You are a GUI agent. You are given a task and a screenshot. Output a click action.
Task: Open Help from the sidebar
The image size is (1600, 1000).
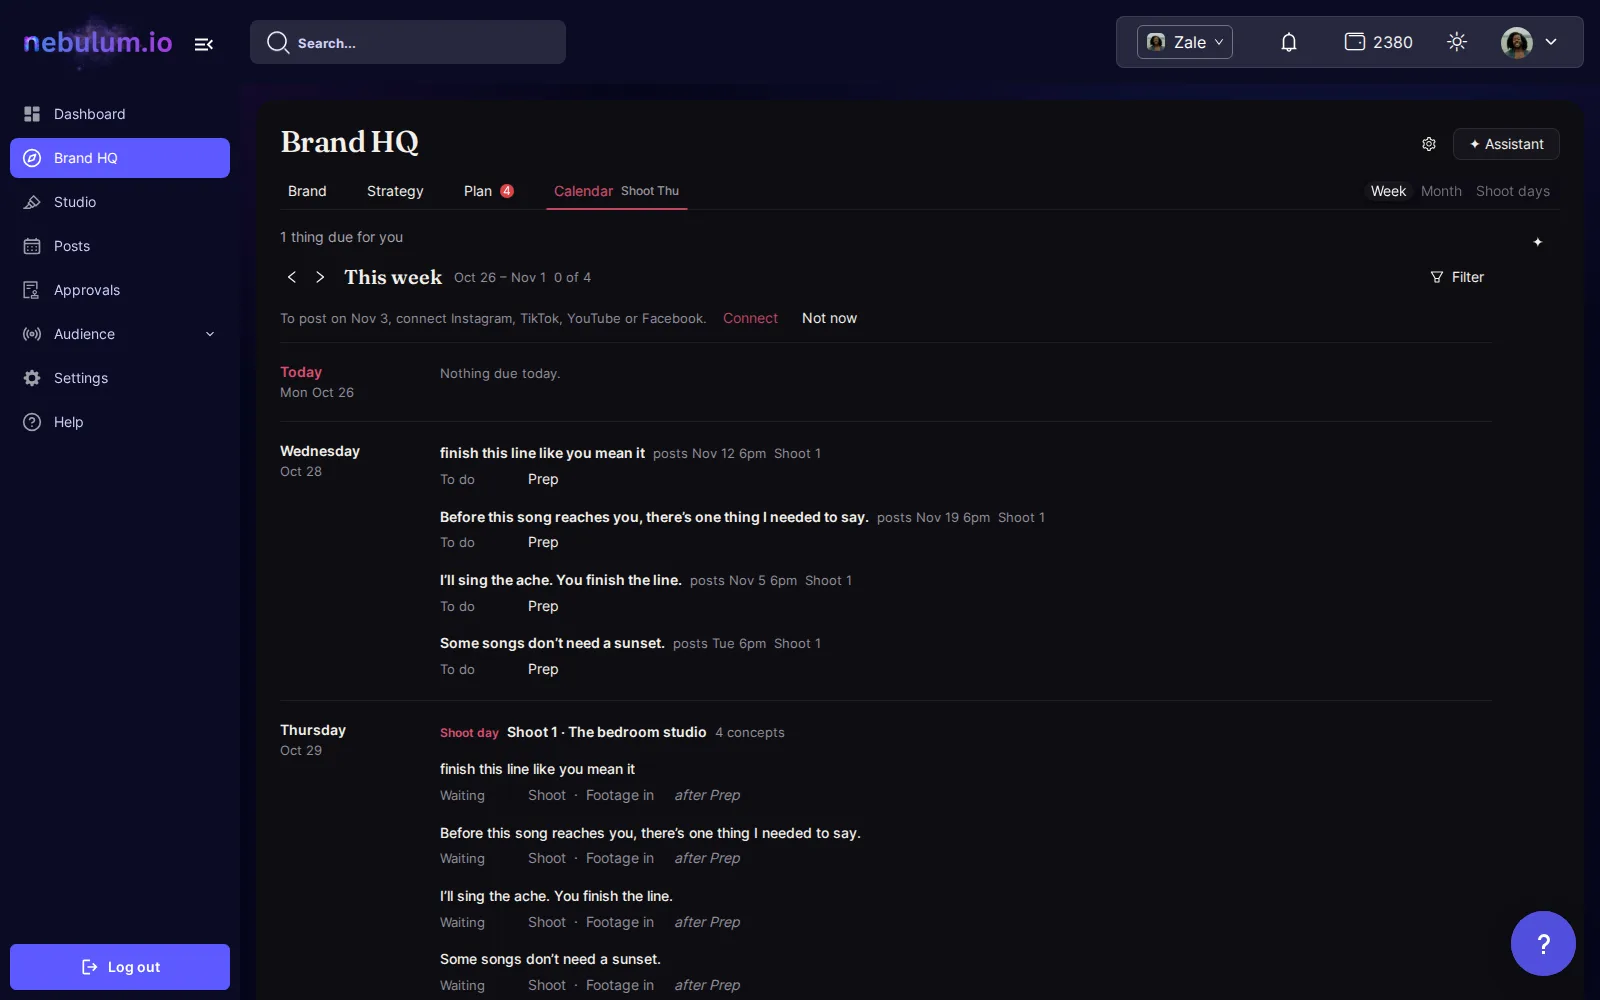coord(120,422)
